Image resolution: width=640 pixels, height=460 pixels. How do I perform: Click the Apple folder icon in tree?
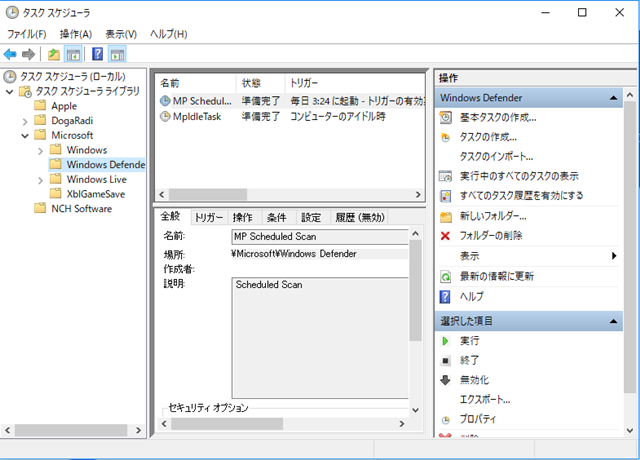[40, 106]
